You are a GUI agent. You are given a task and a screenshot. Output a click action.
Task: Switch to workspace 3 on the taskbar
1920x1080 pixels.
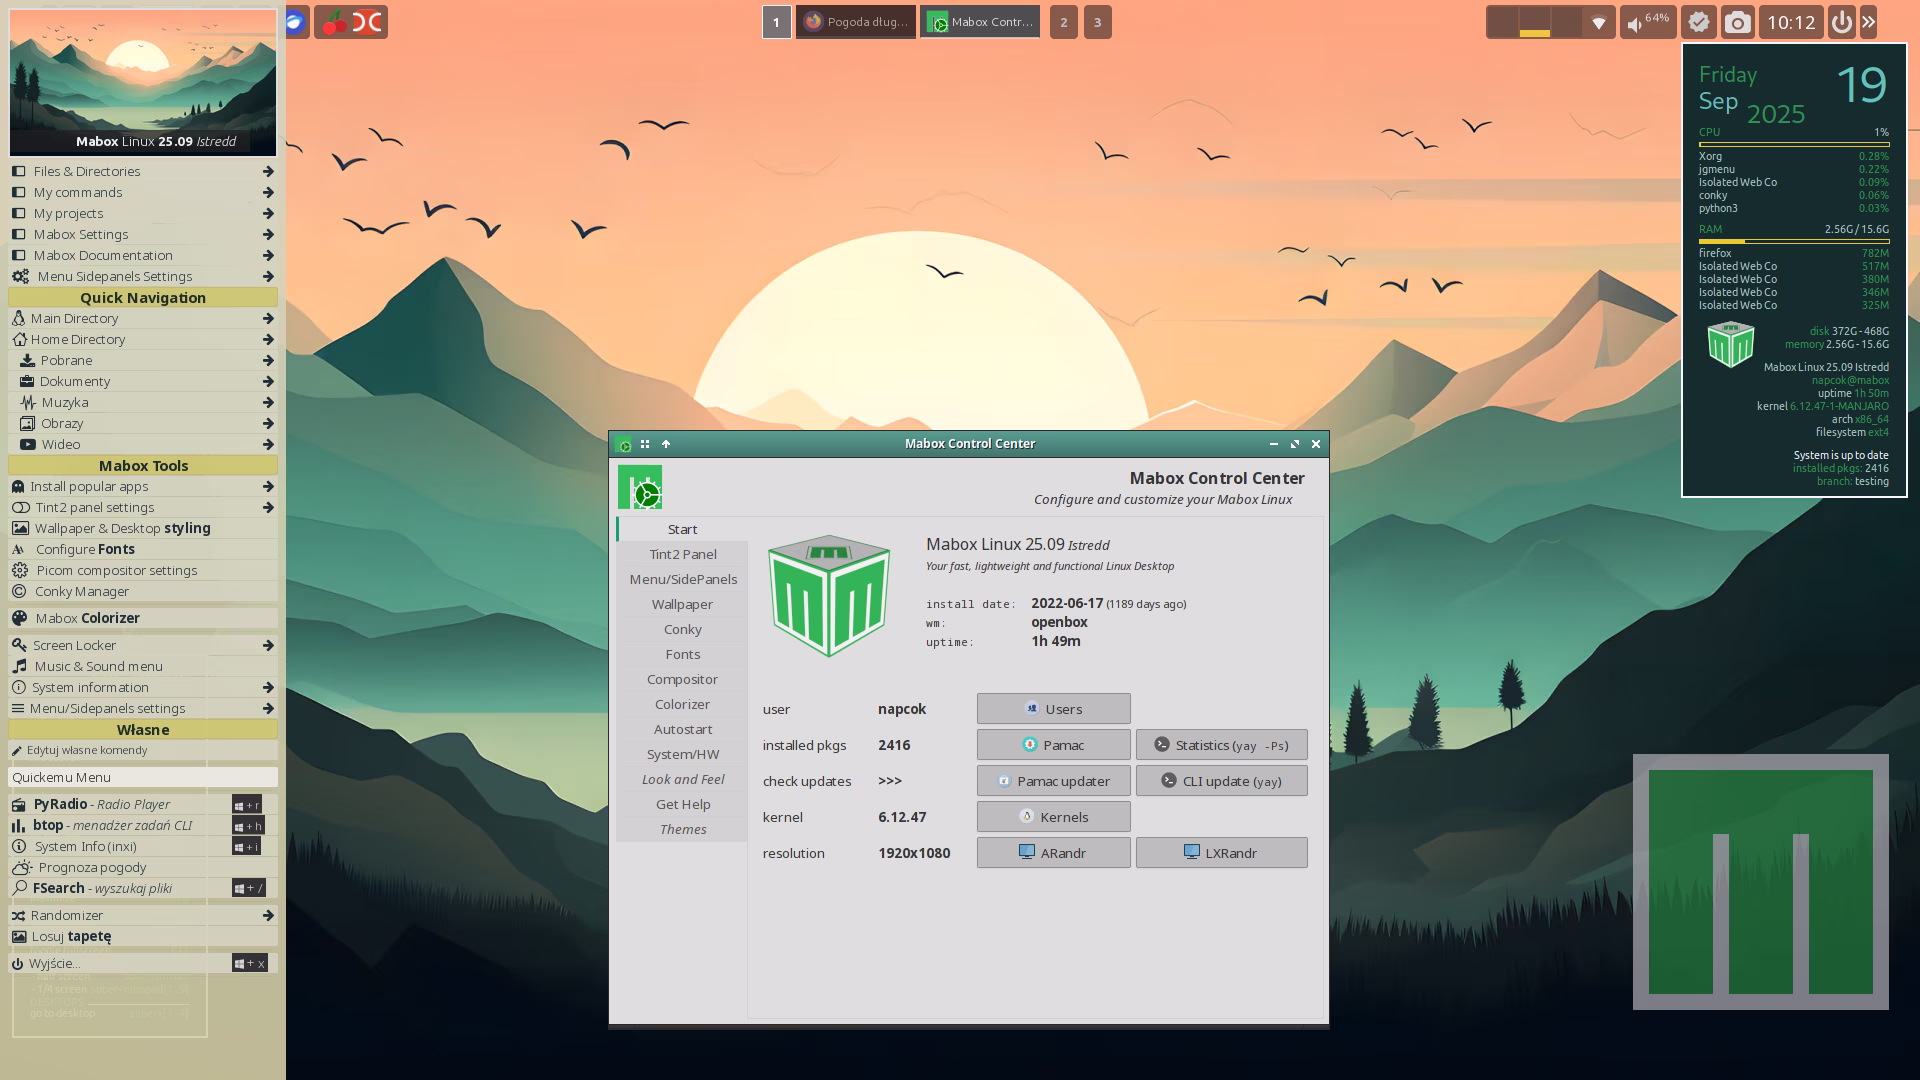click(1097, 22)
